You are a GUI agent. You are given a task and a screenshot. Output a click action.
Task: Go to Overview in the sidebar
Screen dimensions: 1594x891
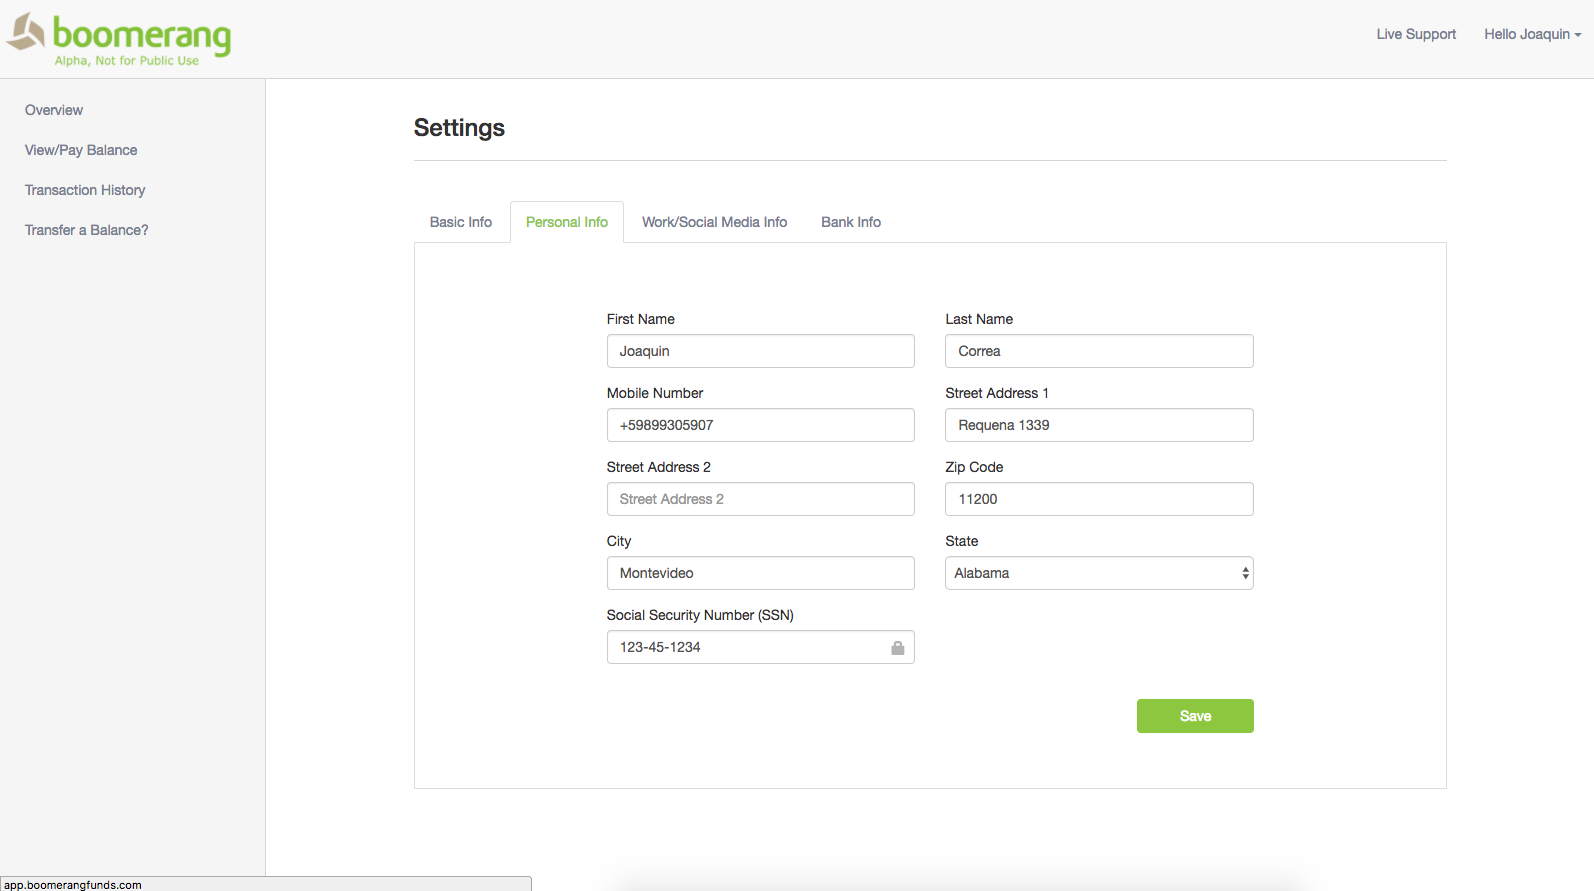tap(54, 110)
